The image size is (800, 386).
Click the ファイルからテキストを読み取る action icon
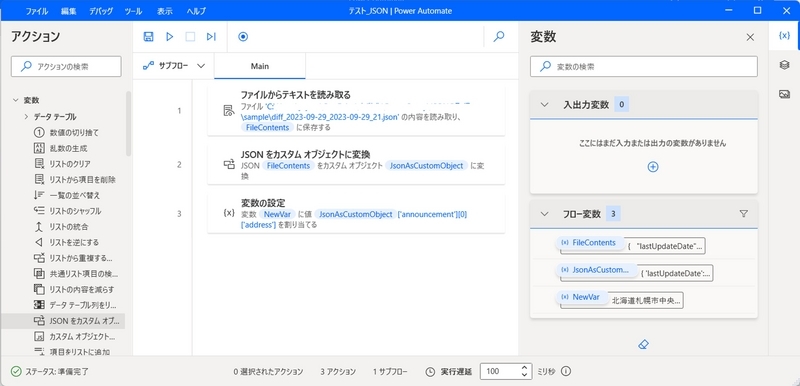click(x=230, y=111)
